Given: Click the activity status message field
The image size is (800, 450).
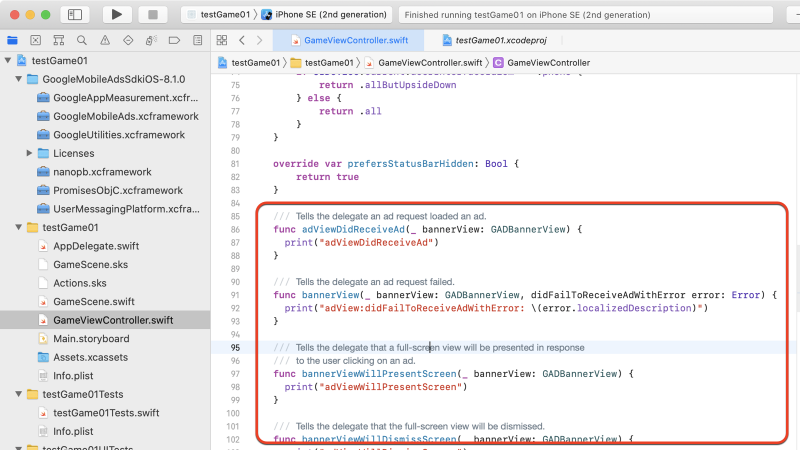Looking at the screenshot, I should (586, 14).
